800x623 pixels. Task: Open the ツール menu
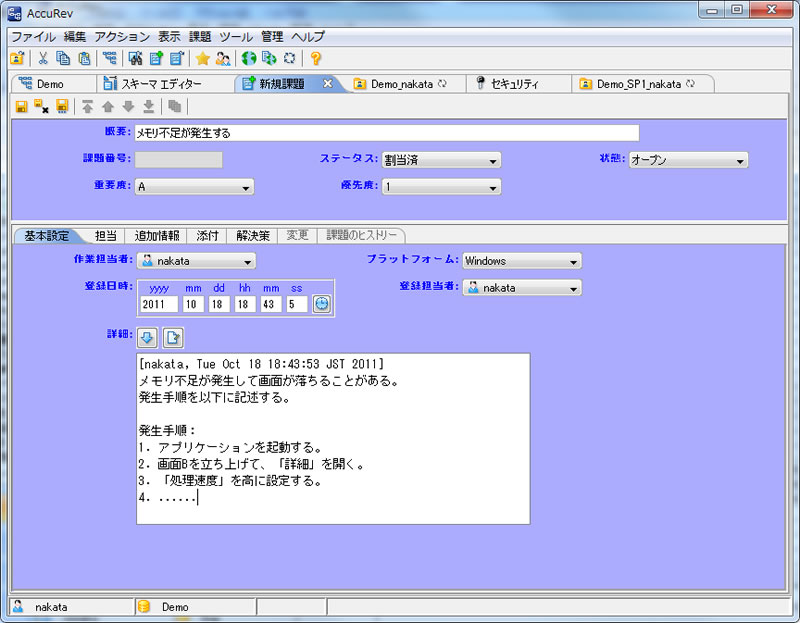pos(236,37)
